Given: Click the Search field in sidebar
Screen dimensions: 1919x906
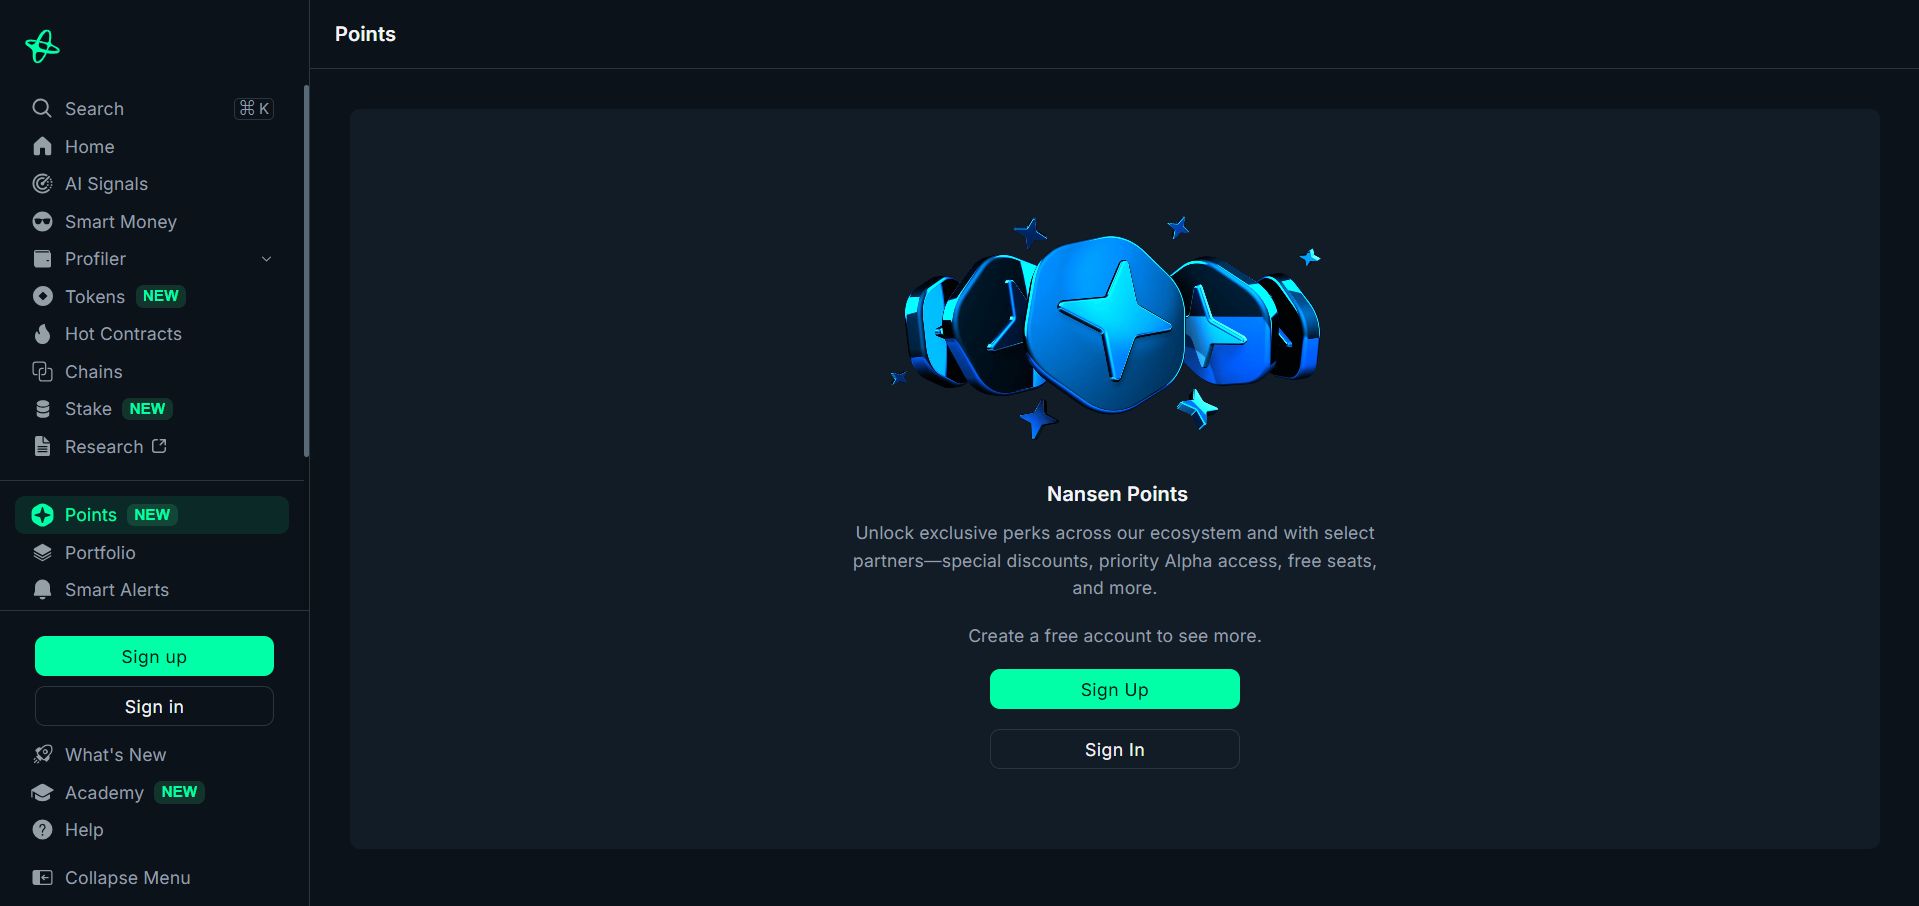Looking at the screenshot, I should point(152,109).
